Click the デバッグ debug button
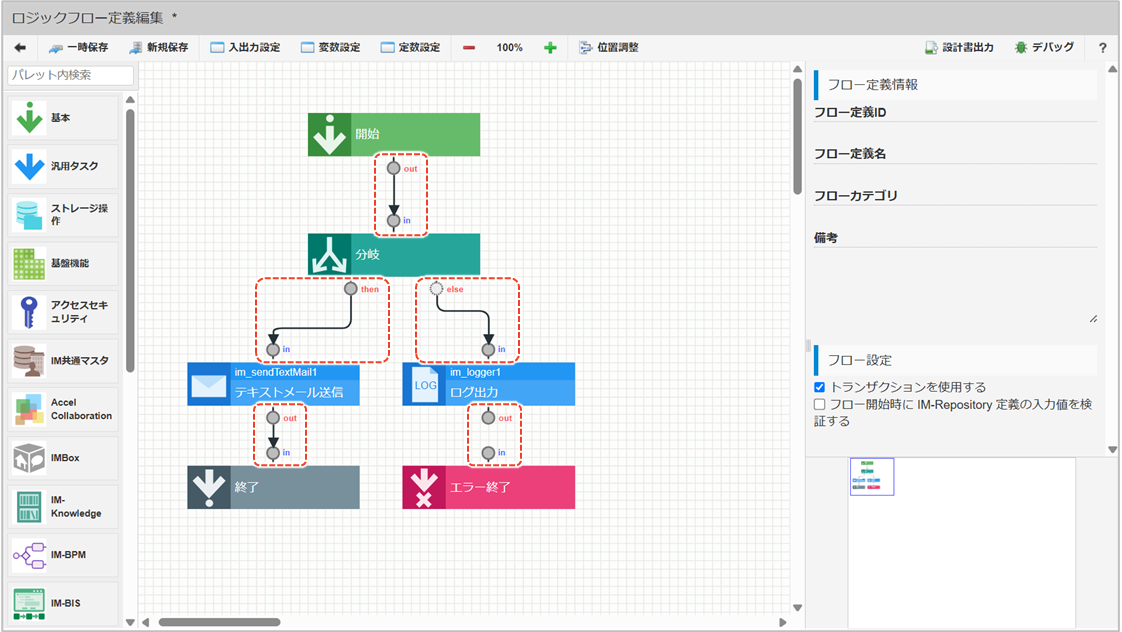Screen dimensions: 1122x632 pos(1044,47)
